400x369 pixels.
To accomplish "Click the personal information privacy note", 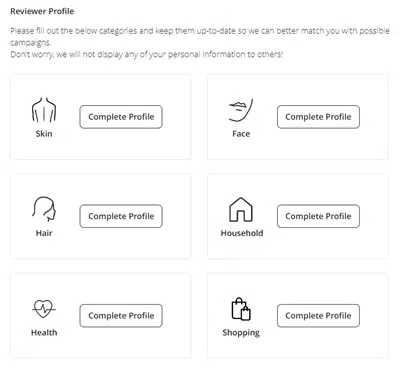I will [147, 54].
